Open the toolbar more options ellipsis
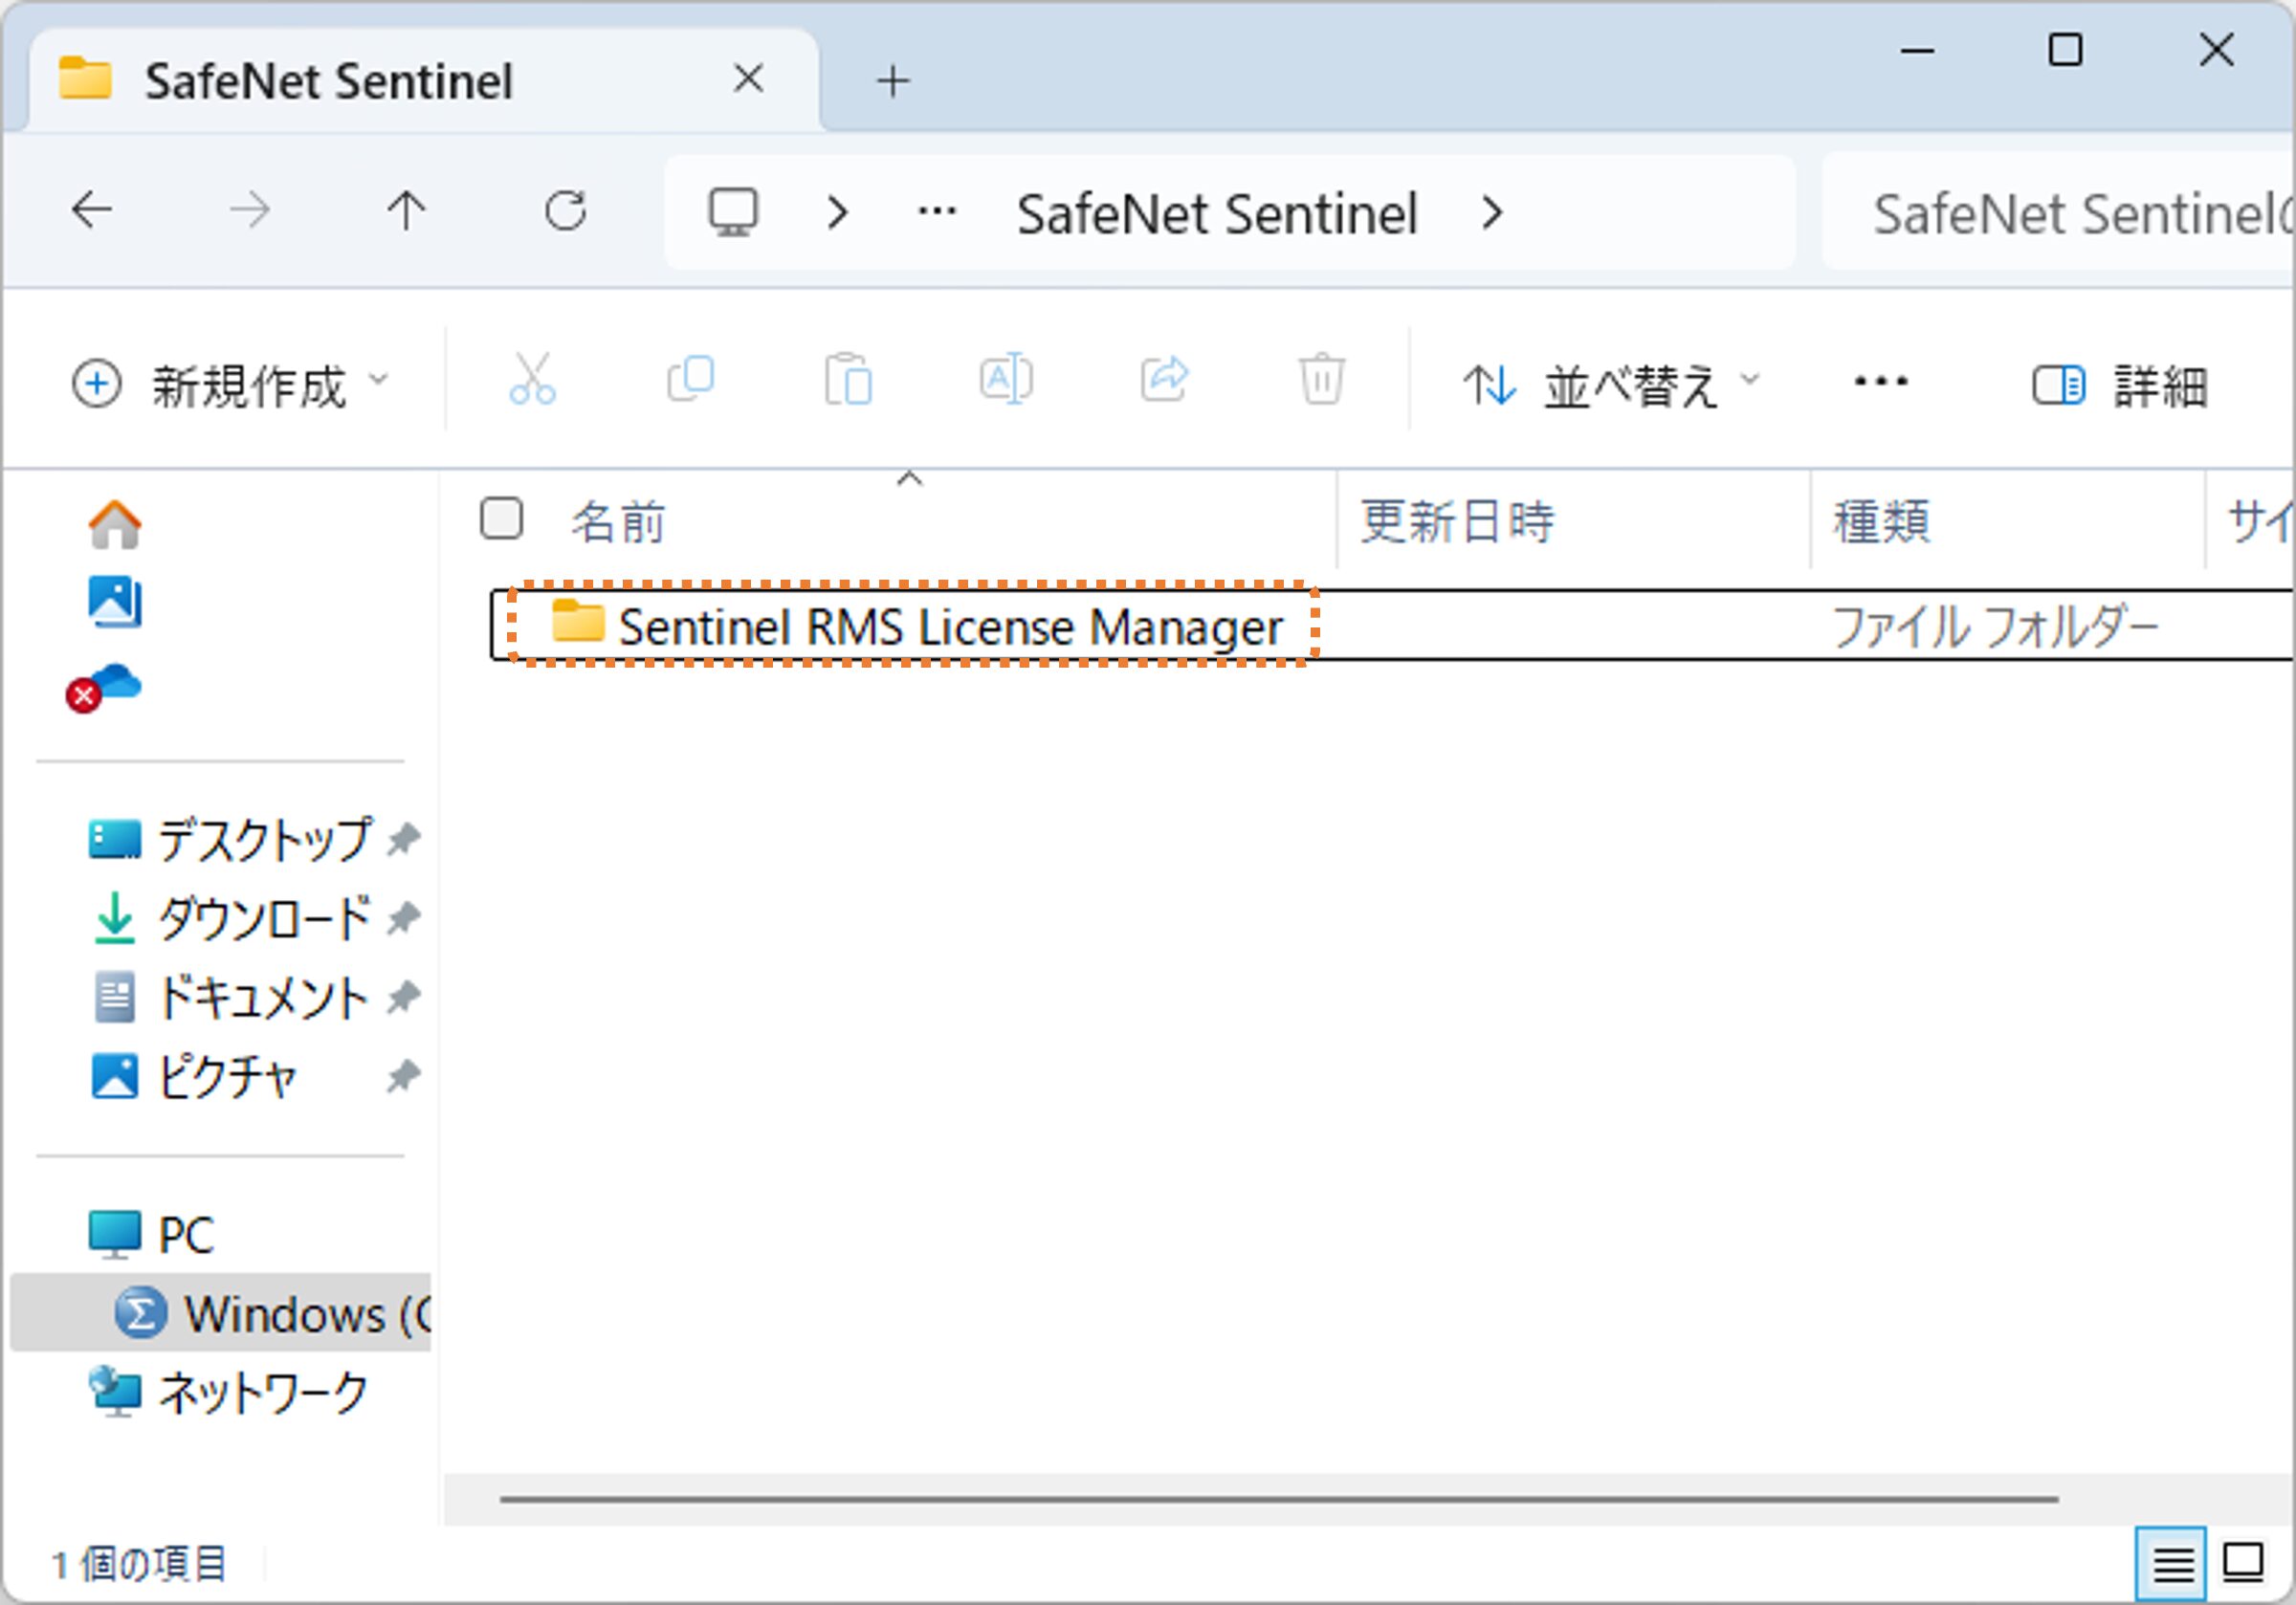Viewport: 2296px width, 1605px height. (x=1881, y=382)
